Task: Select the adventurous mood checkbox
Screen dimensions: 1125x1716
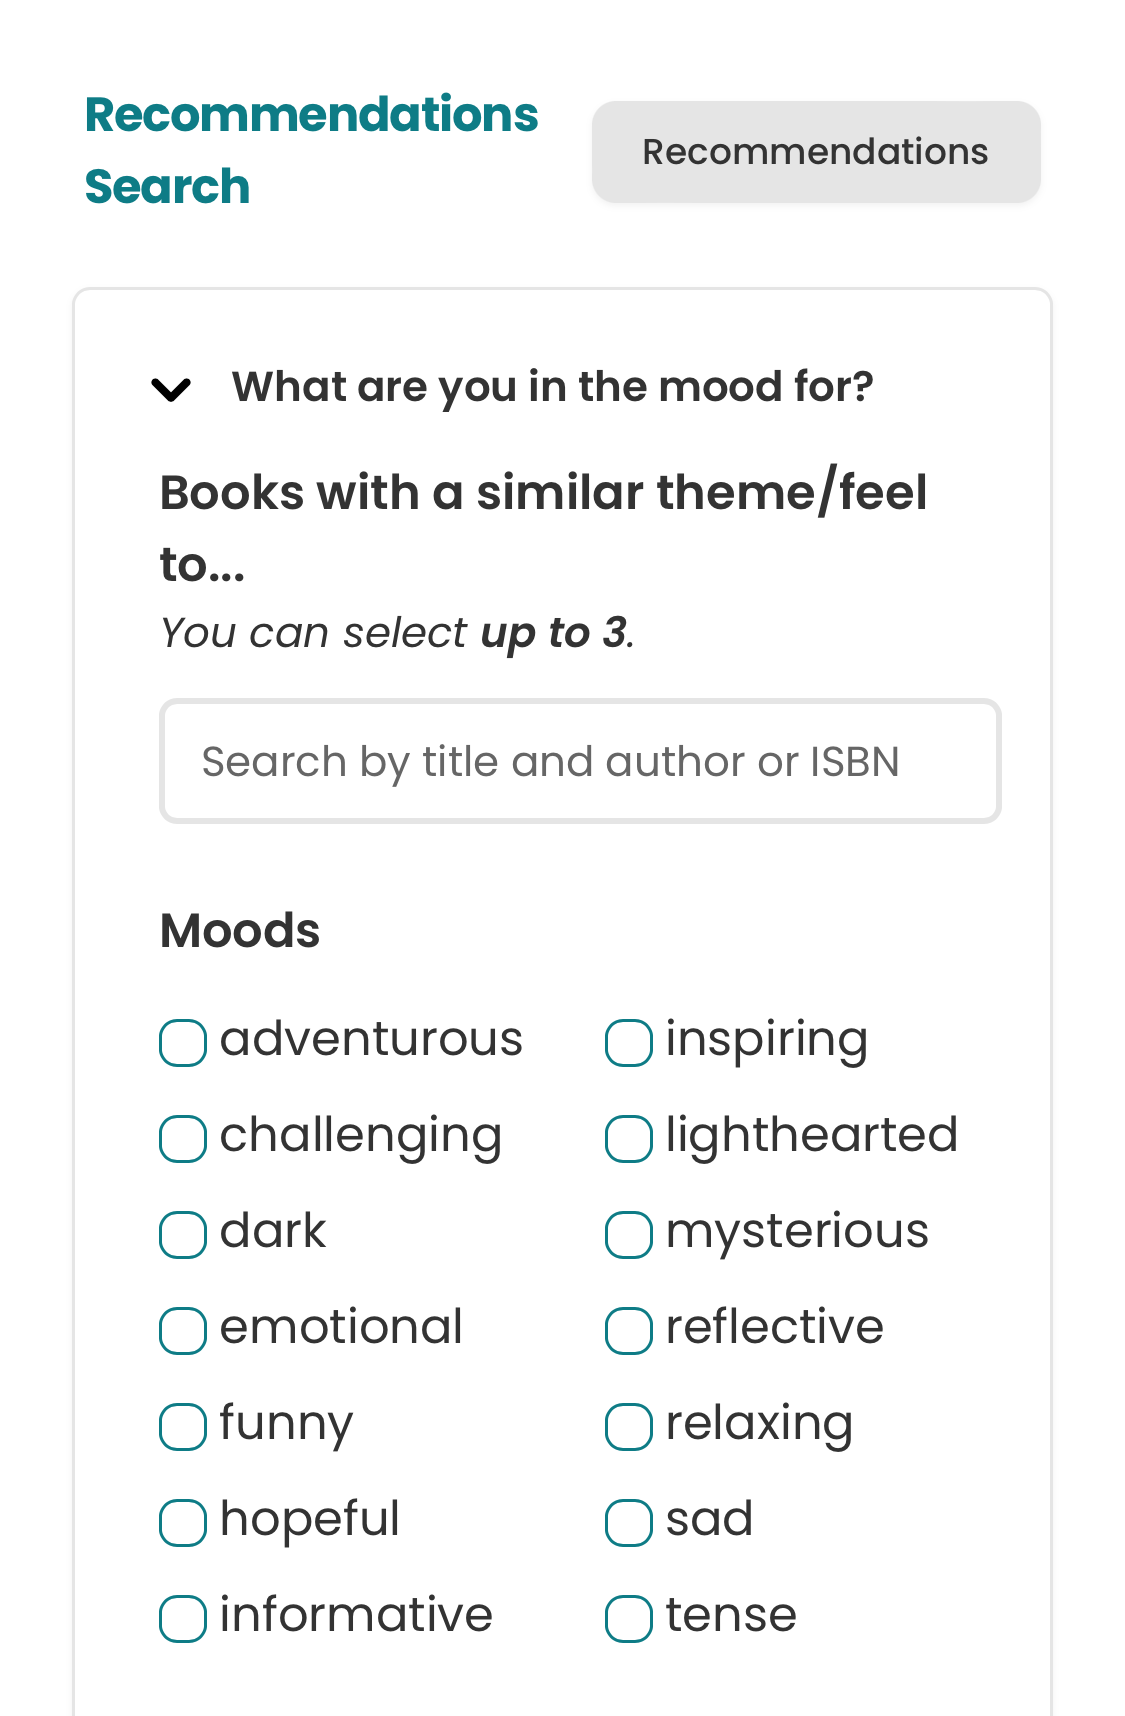Action: (x=182, y=1043)
